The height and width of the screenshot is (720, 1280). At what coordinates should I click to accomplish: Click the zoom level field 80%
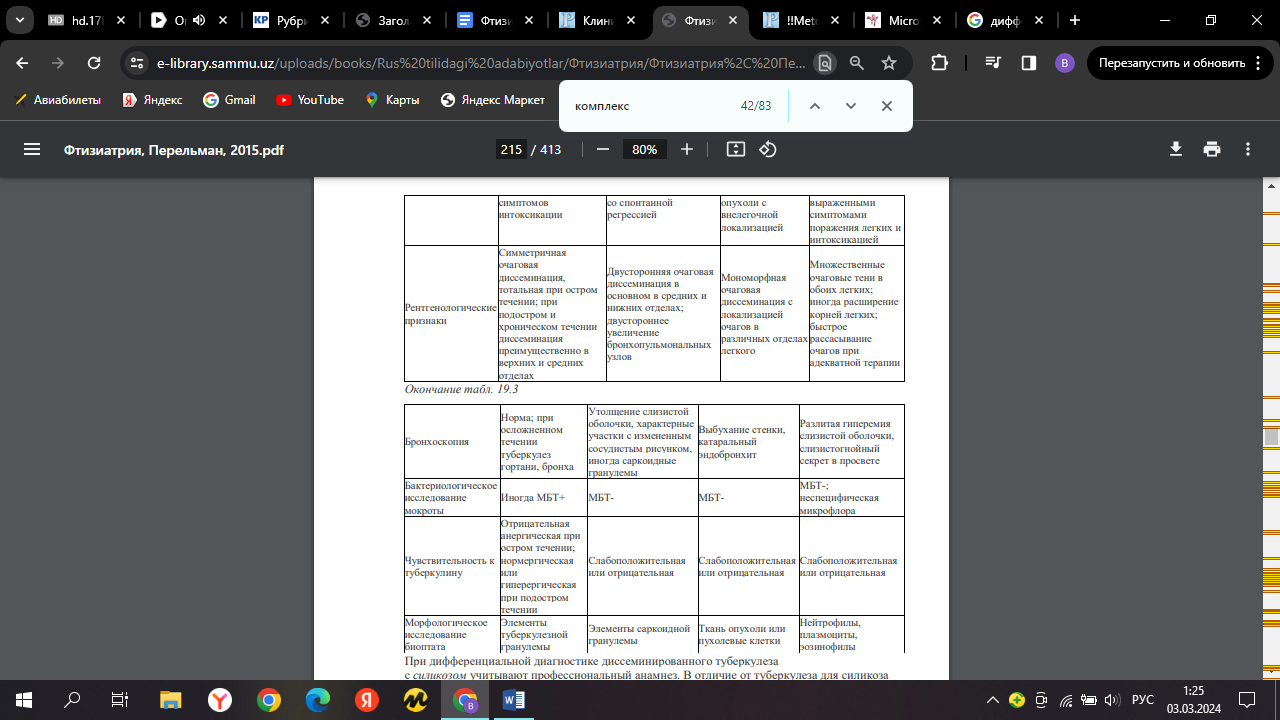pyautogui.click(x=645, y=149)
